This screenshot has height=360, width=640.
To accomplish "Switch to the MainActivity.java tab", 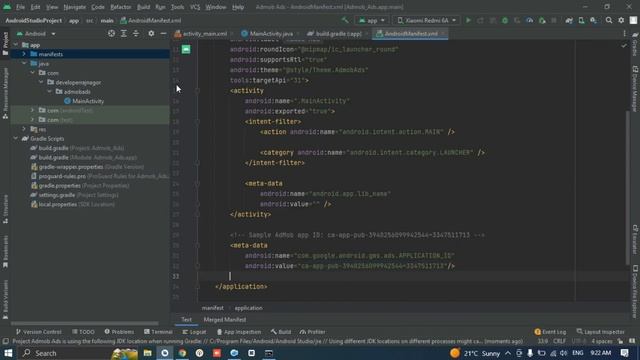I will pos(267,33).
